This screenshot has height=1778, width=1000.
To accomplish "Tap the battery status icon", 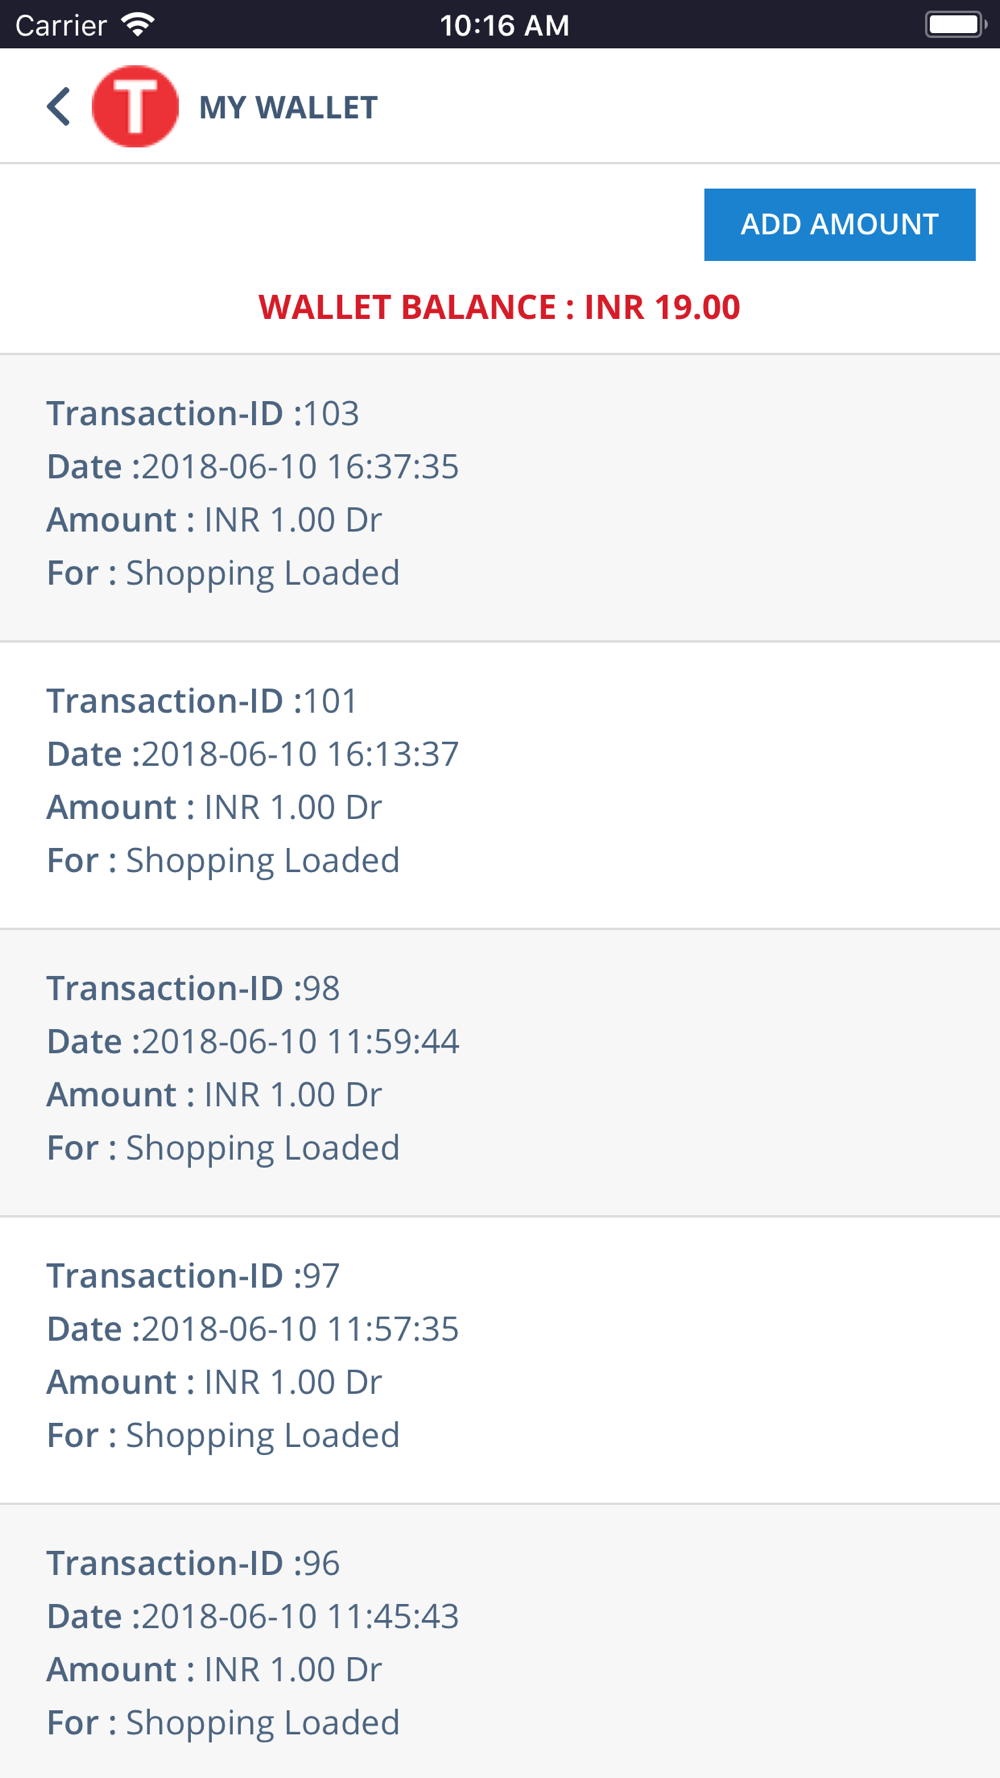I will pos(955,24).
